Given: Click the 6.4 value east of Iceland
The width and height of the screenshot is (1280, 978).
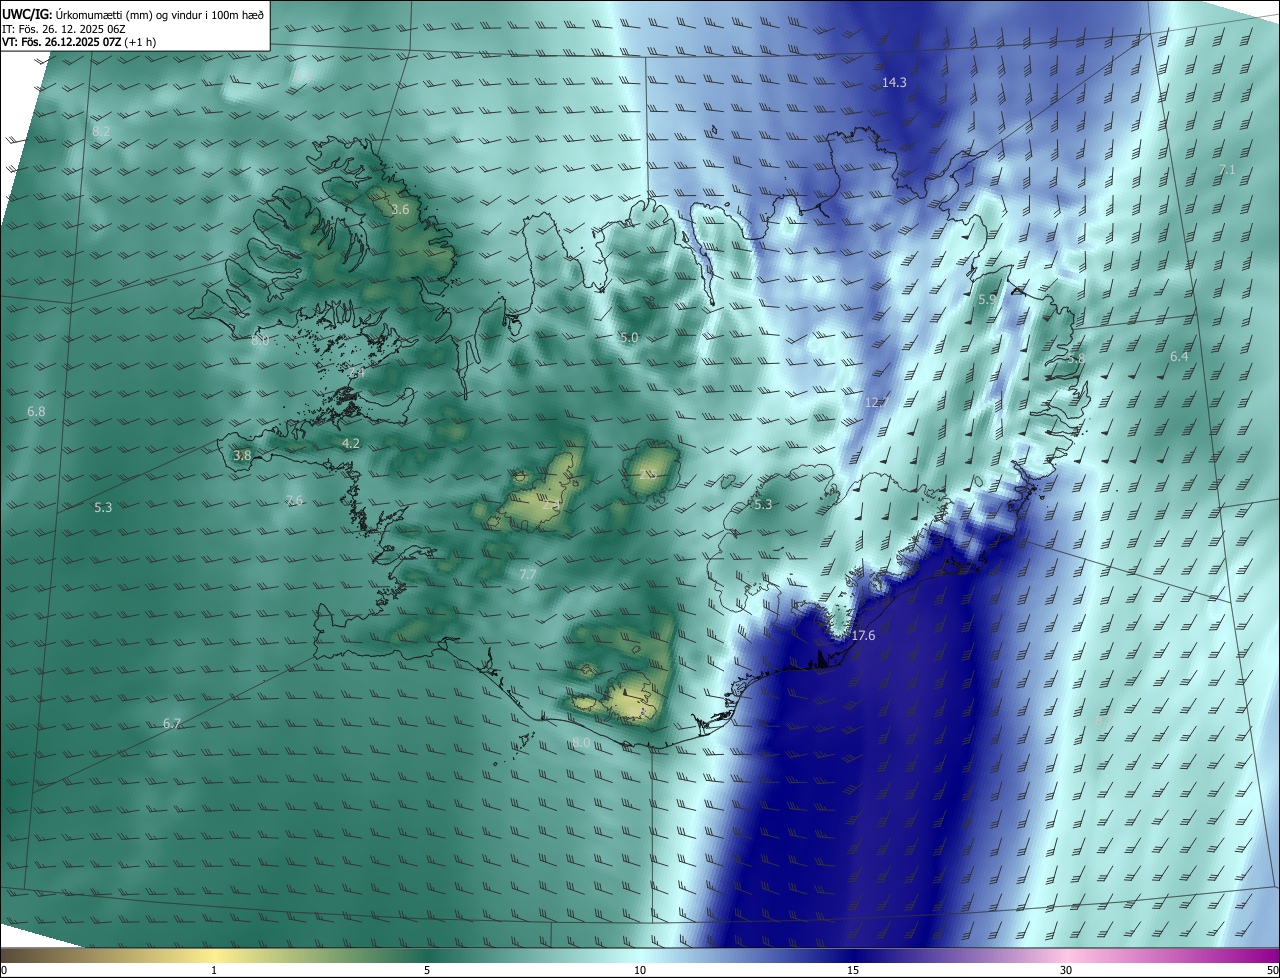Looking at the screenshot, I should tap(1179, 356).
